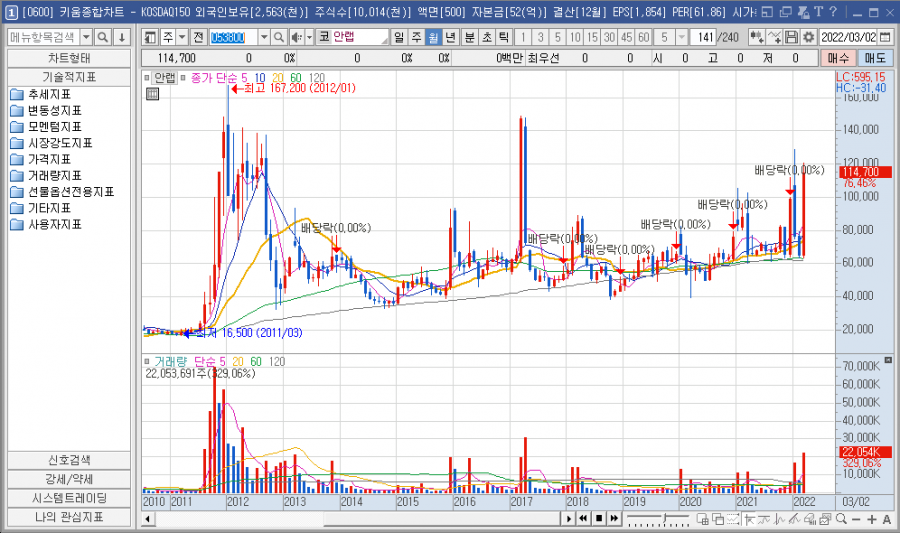
Task: Click the stock code input field 053800
Action: (x=233, y=37)
